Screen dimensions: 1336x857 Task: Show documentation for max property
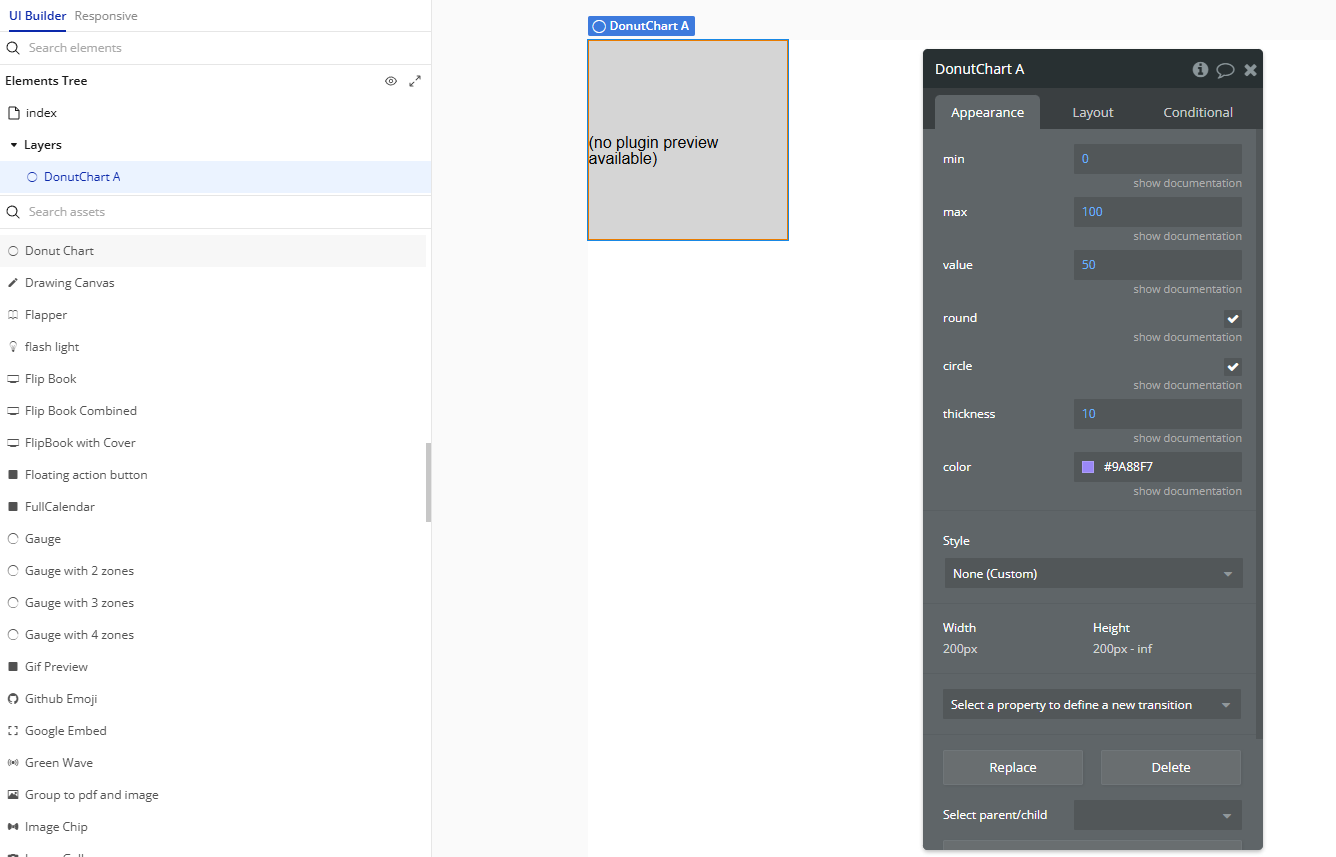(1187, 236)
